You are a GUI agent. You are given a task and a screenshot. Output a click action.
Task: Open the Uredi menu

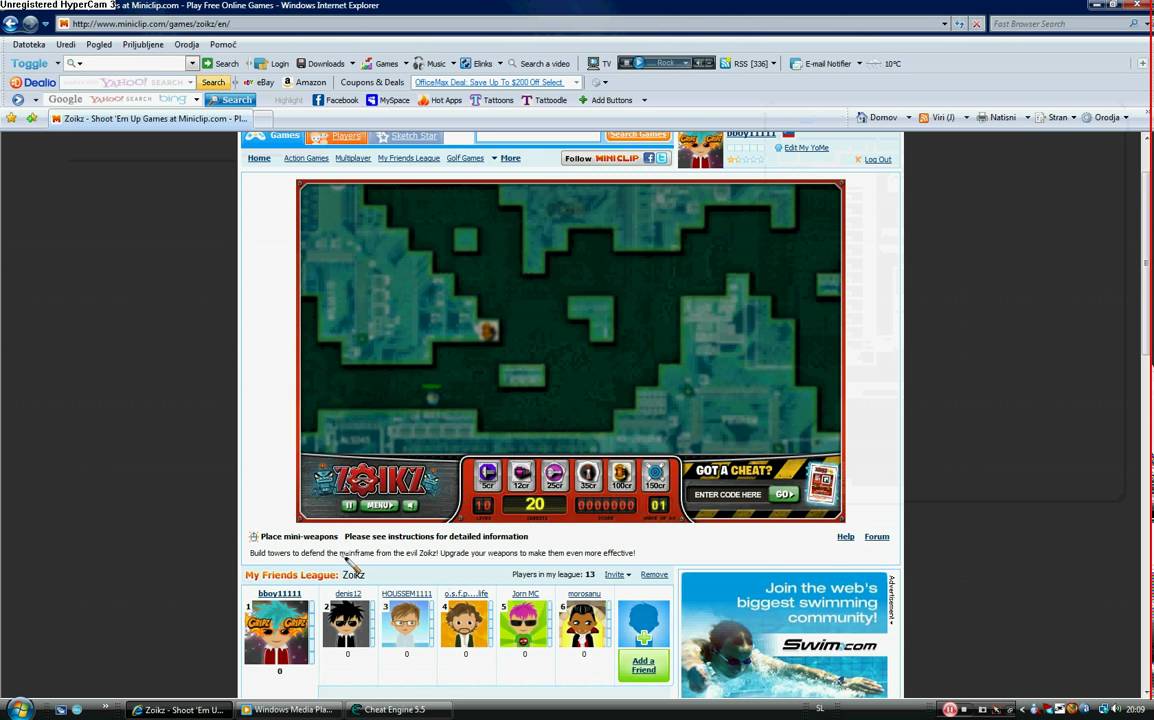(x=66, y=44)
